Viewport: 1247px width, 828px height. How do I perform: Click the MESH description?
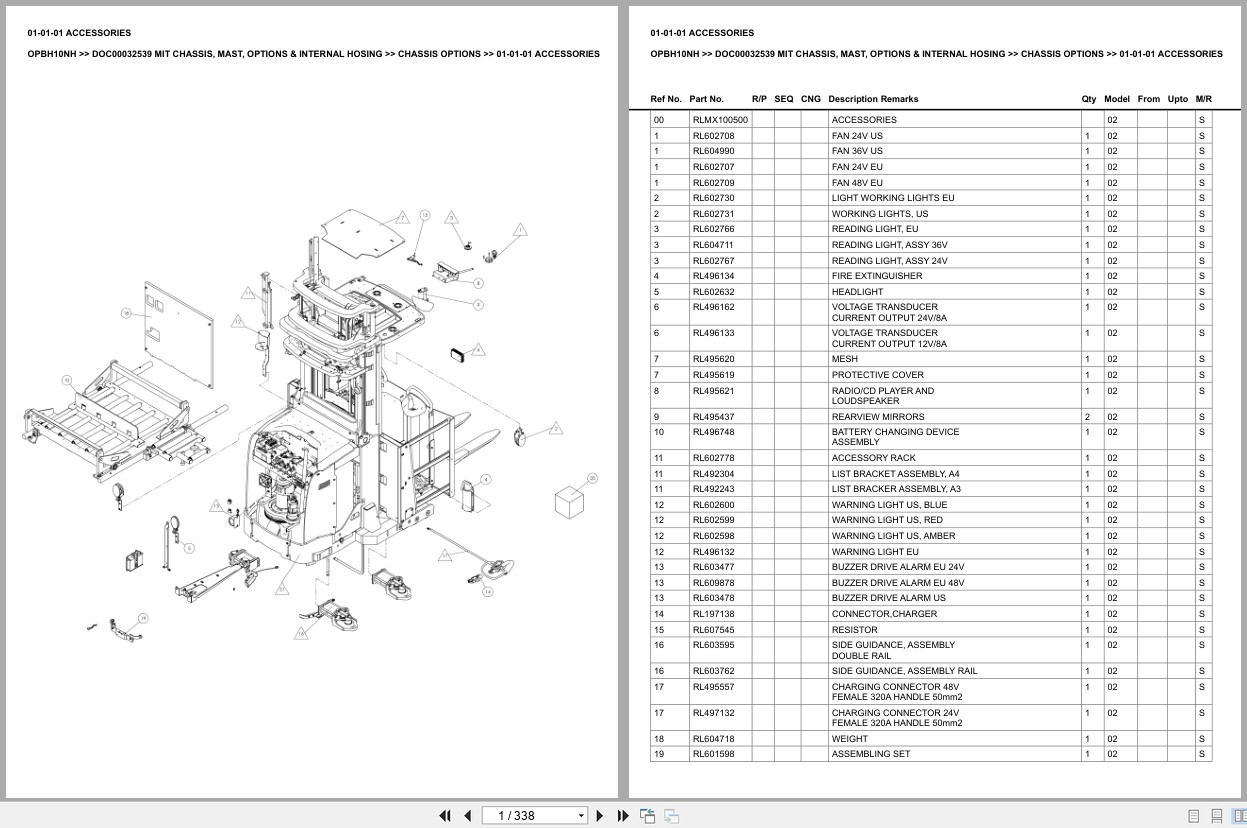(844, 359)
